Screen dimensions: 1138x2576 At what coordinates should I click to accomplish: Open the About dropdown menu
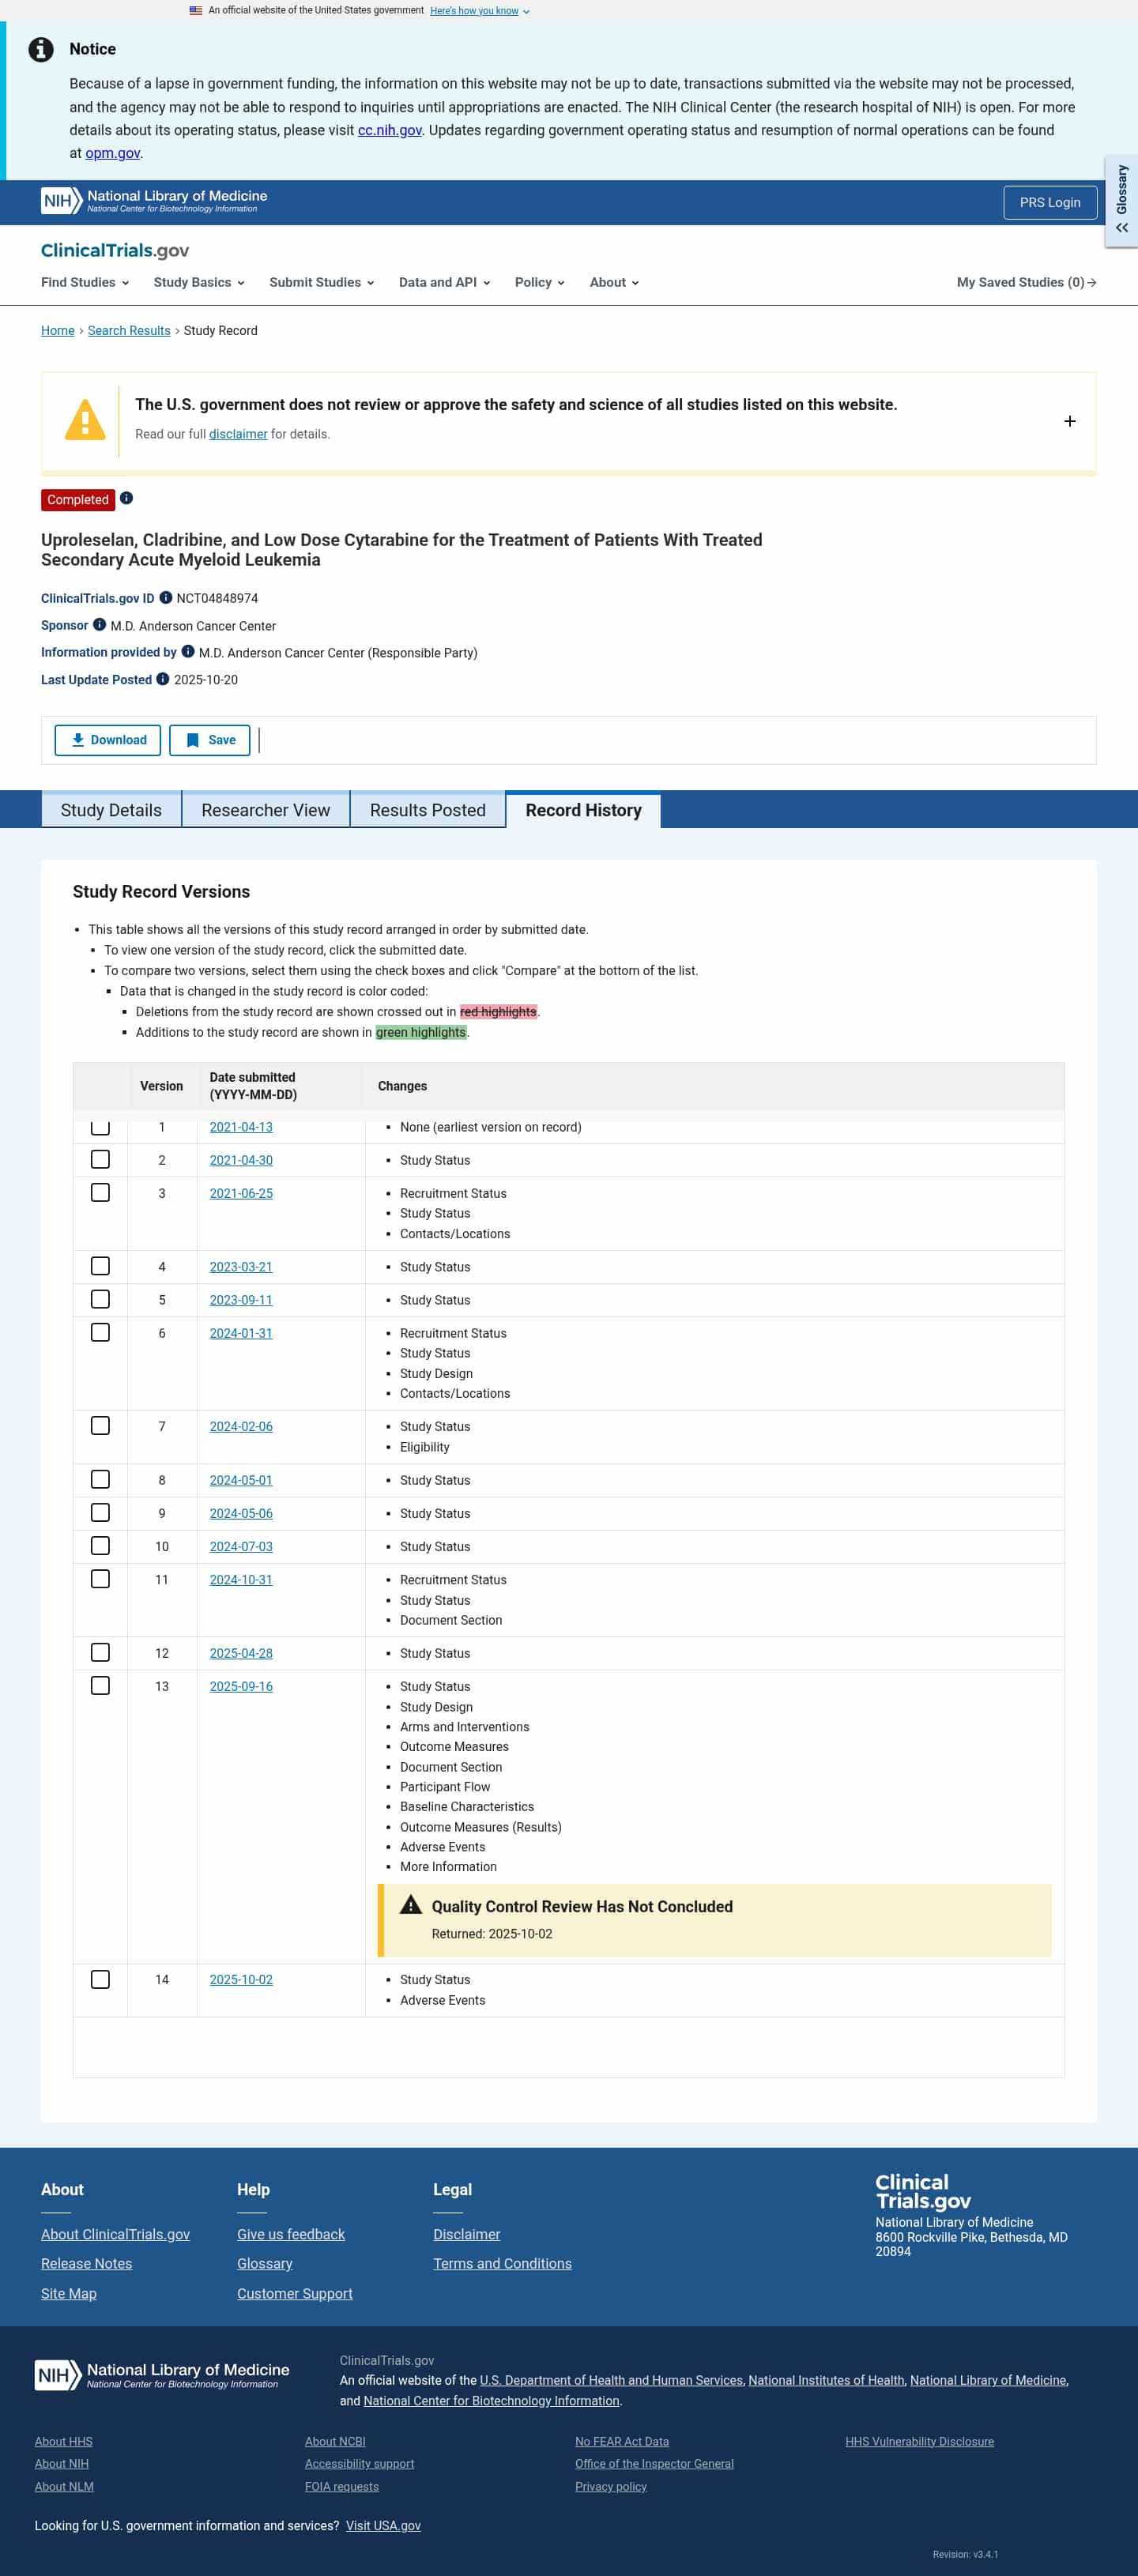coord(614,283)
